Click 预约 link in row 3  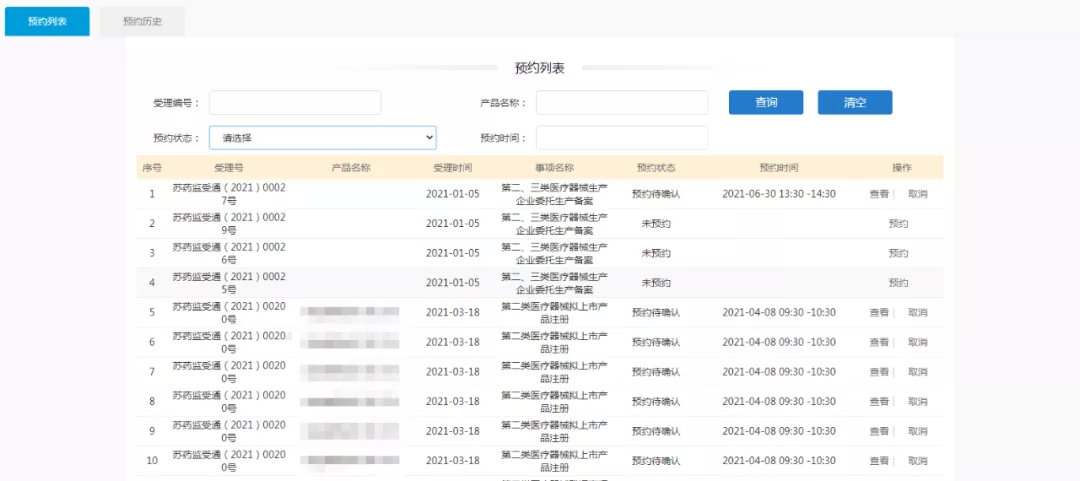coord(898,253)
